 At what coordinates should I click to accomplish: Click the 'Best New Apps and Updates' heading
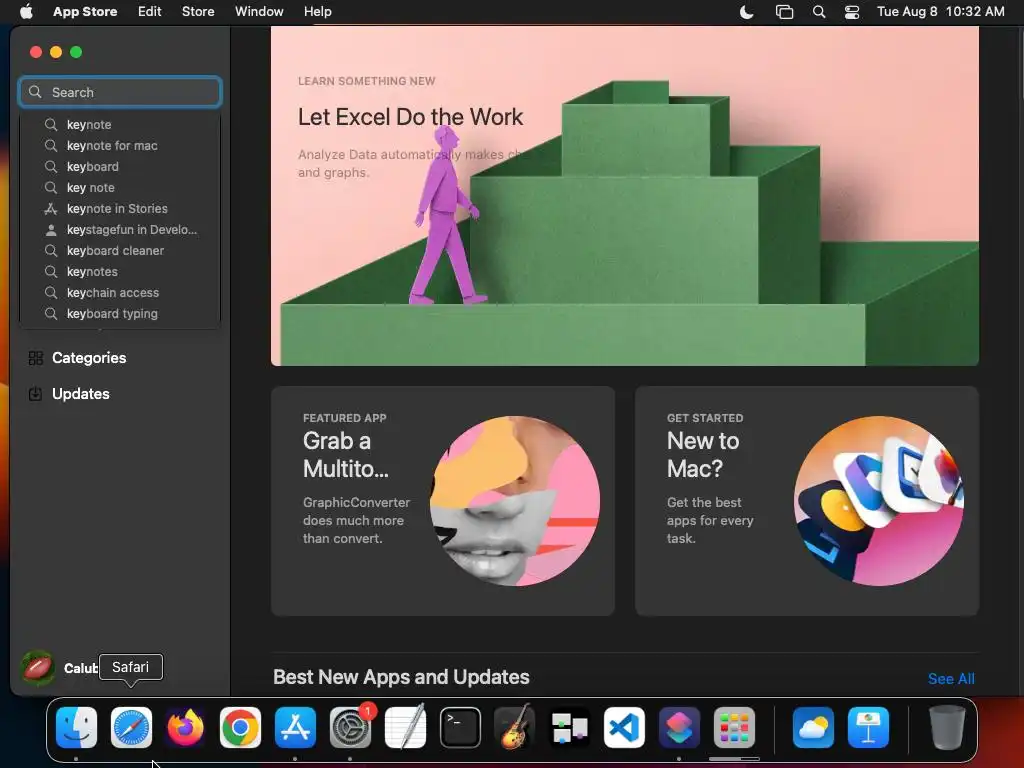pos(401,677)
